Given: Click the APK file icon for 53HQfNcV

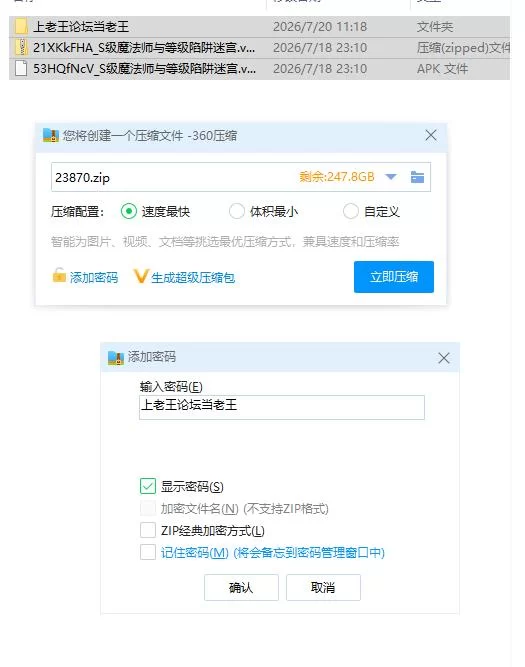Looking at the screenshot, I should tap(21, 68).
